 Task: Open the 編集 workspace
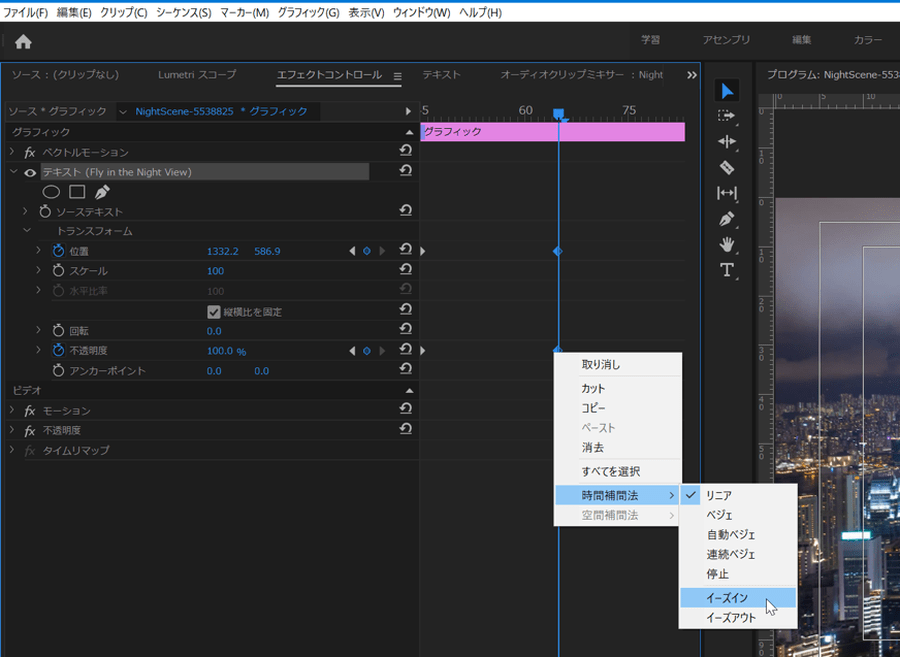[x=802, y=40]
